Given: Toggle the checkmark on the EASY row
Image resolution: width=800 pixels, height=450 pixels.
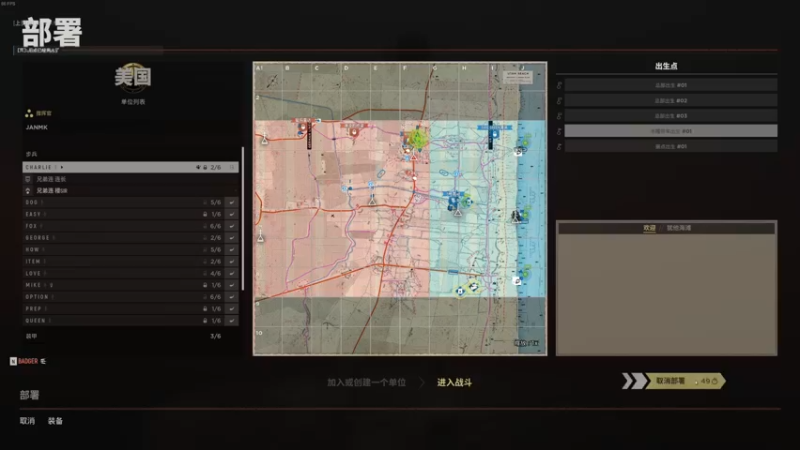Looking at the screenshot, I should coord(232,214).
